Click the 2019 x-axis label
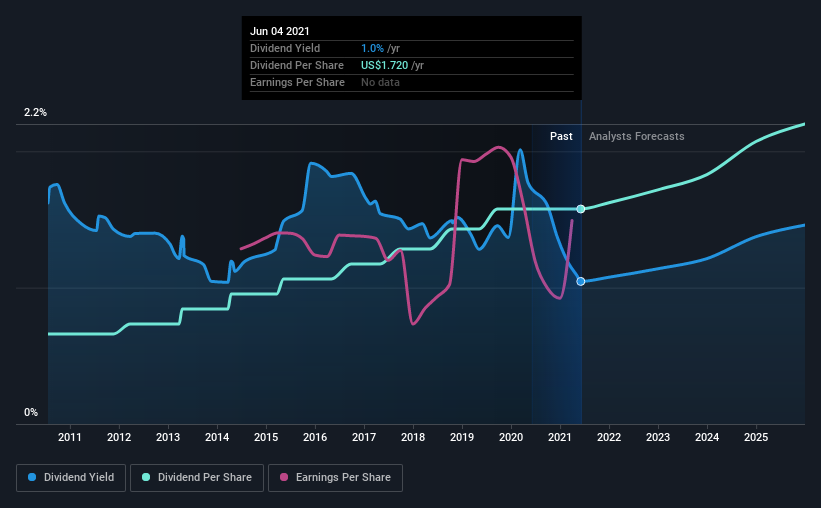This screenshot has width=821, height=508. click(x=462, y=437)
